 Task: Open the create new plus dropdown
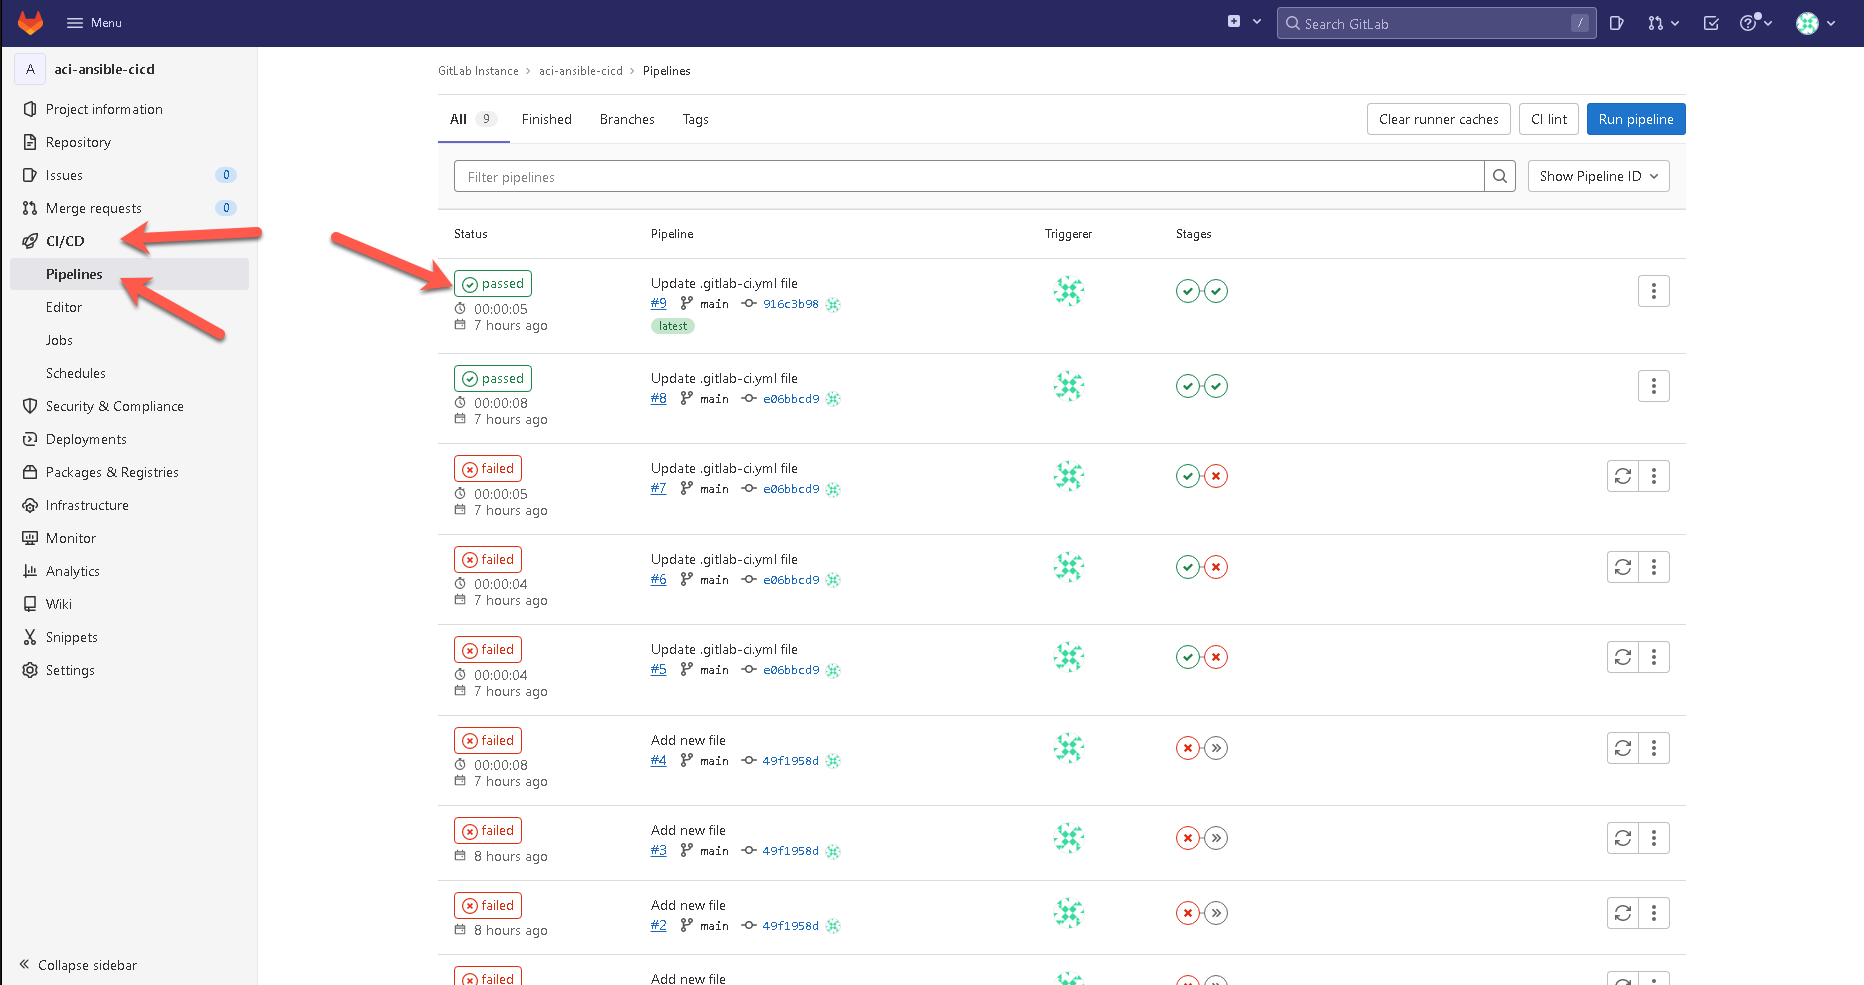[x=1244, y=22]
